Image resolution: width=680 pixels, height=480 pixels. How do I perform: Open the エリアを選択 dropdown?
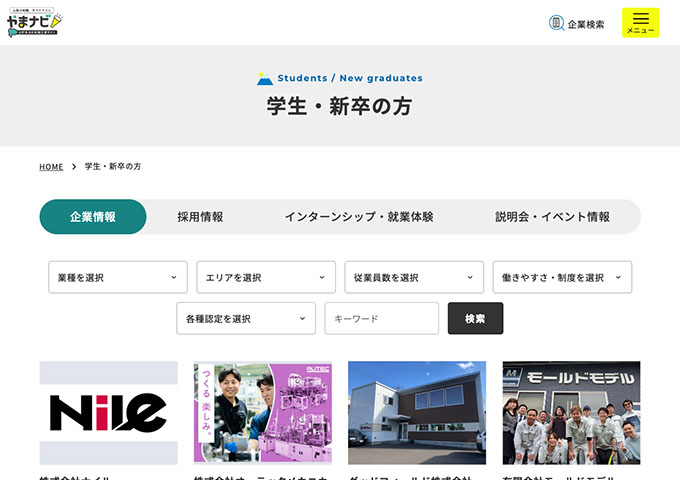(266, 277)
